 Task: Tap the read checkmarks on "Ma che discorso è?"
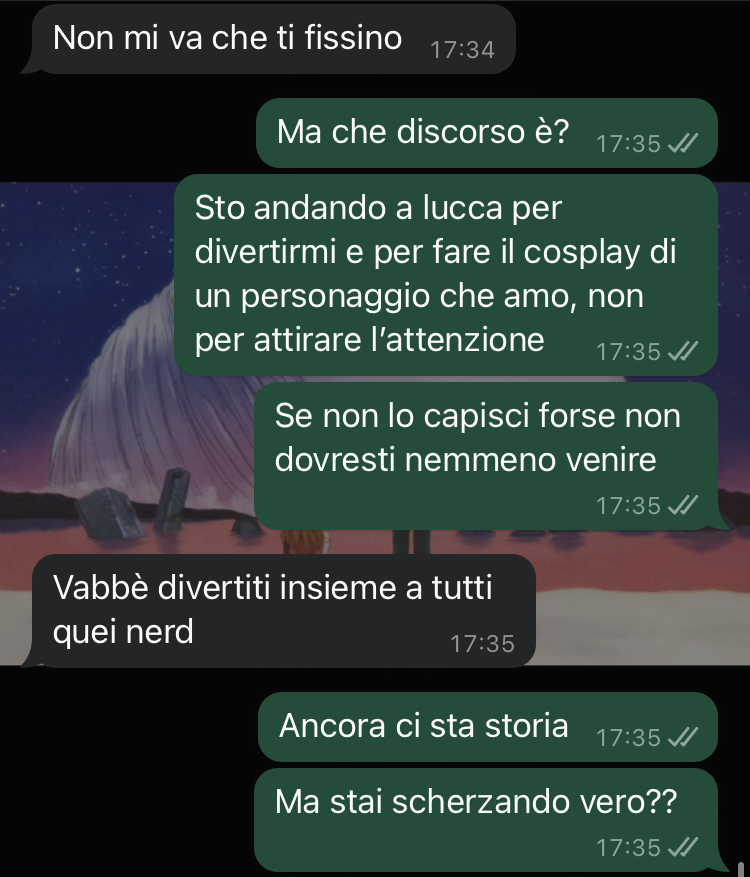(683, 144)
